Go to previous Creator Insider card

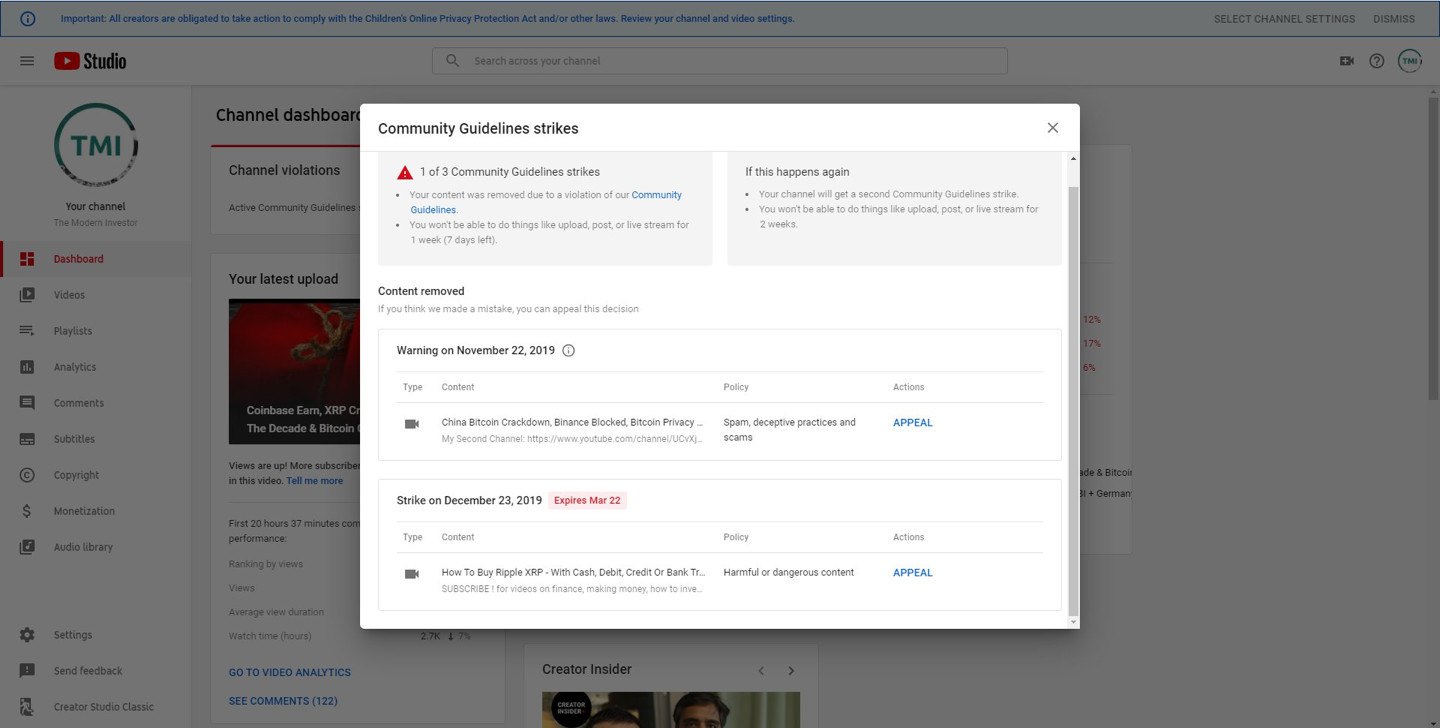[x=761, y=671]
